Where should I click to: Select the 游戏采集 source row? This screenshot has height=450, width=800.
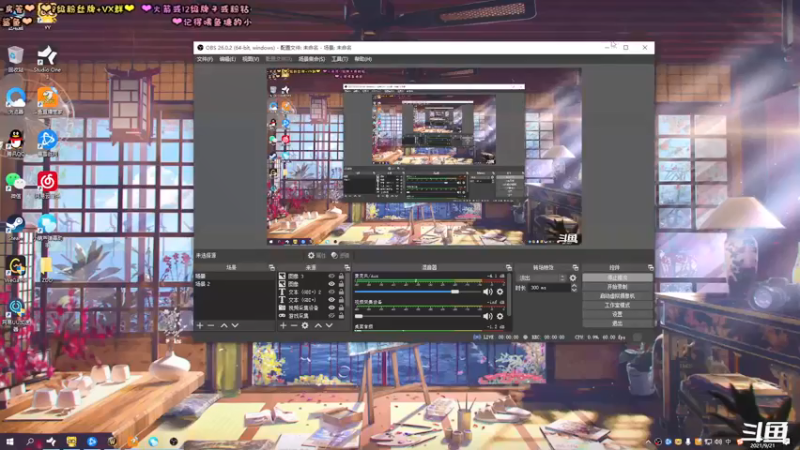(x=312, y=316)
